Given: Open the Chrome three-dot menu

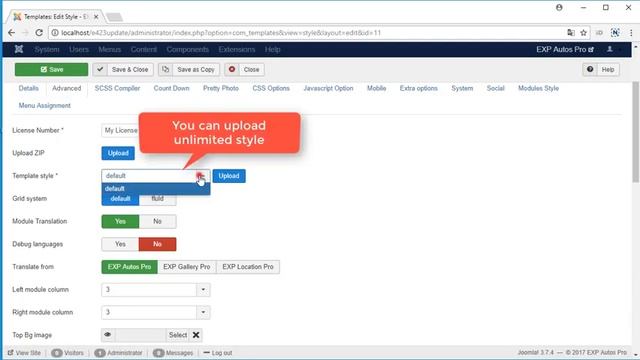Looking at the screenshot, I should pos(631,33).
